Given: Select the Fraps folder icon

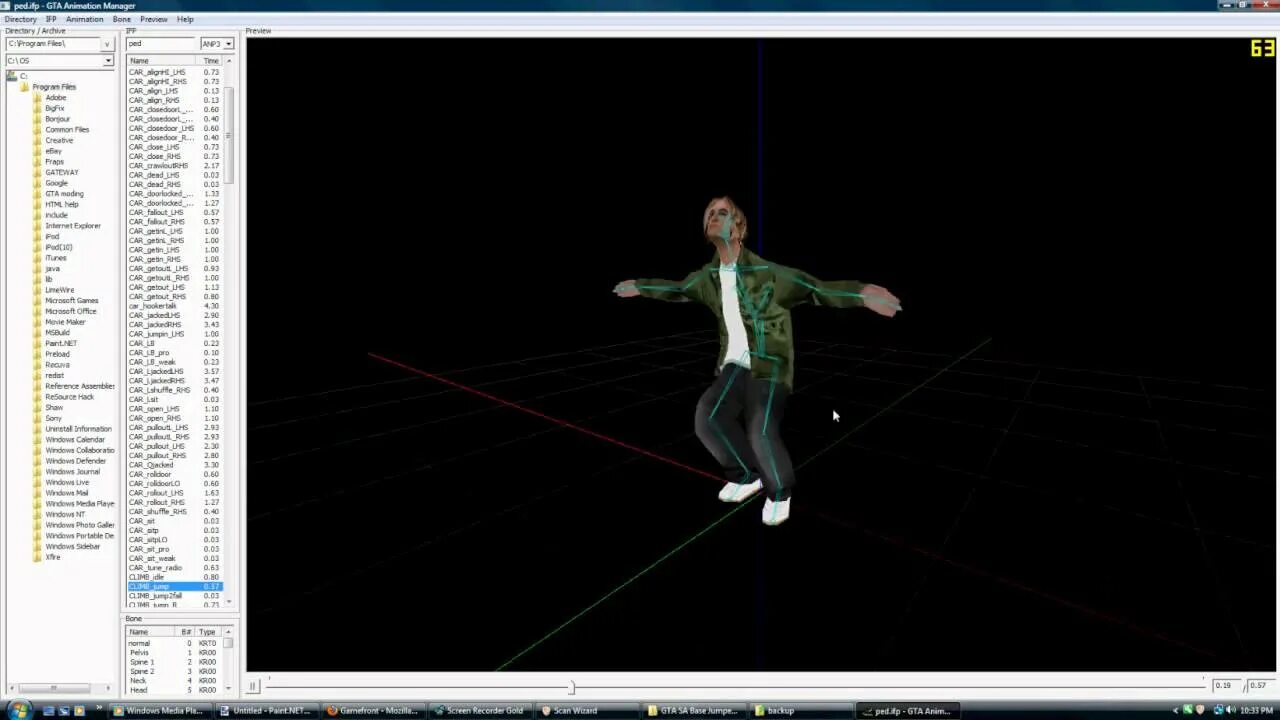Looking at the screenshot, I should (38, 162).
